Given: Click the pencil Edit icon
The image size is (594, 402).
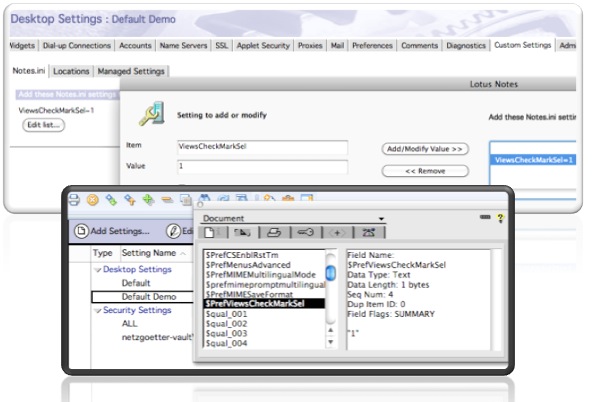Looking at the screenshot, I should pyautogui.click(x=173, y=231).
